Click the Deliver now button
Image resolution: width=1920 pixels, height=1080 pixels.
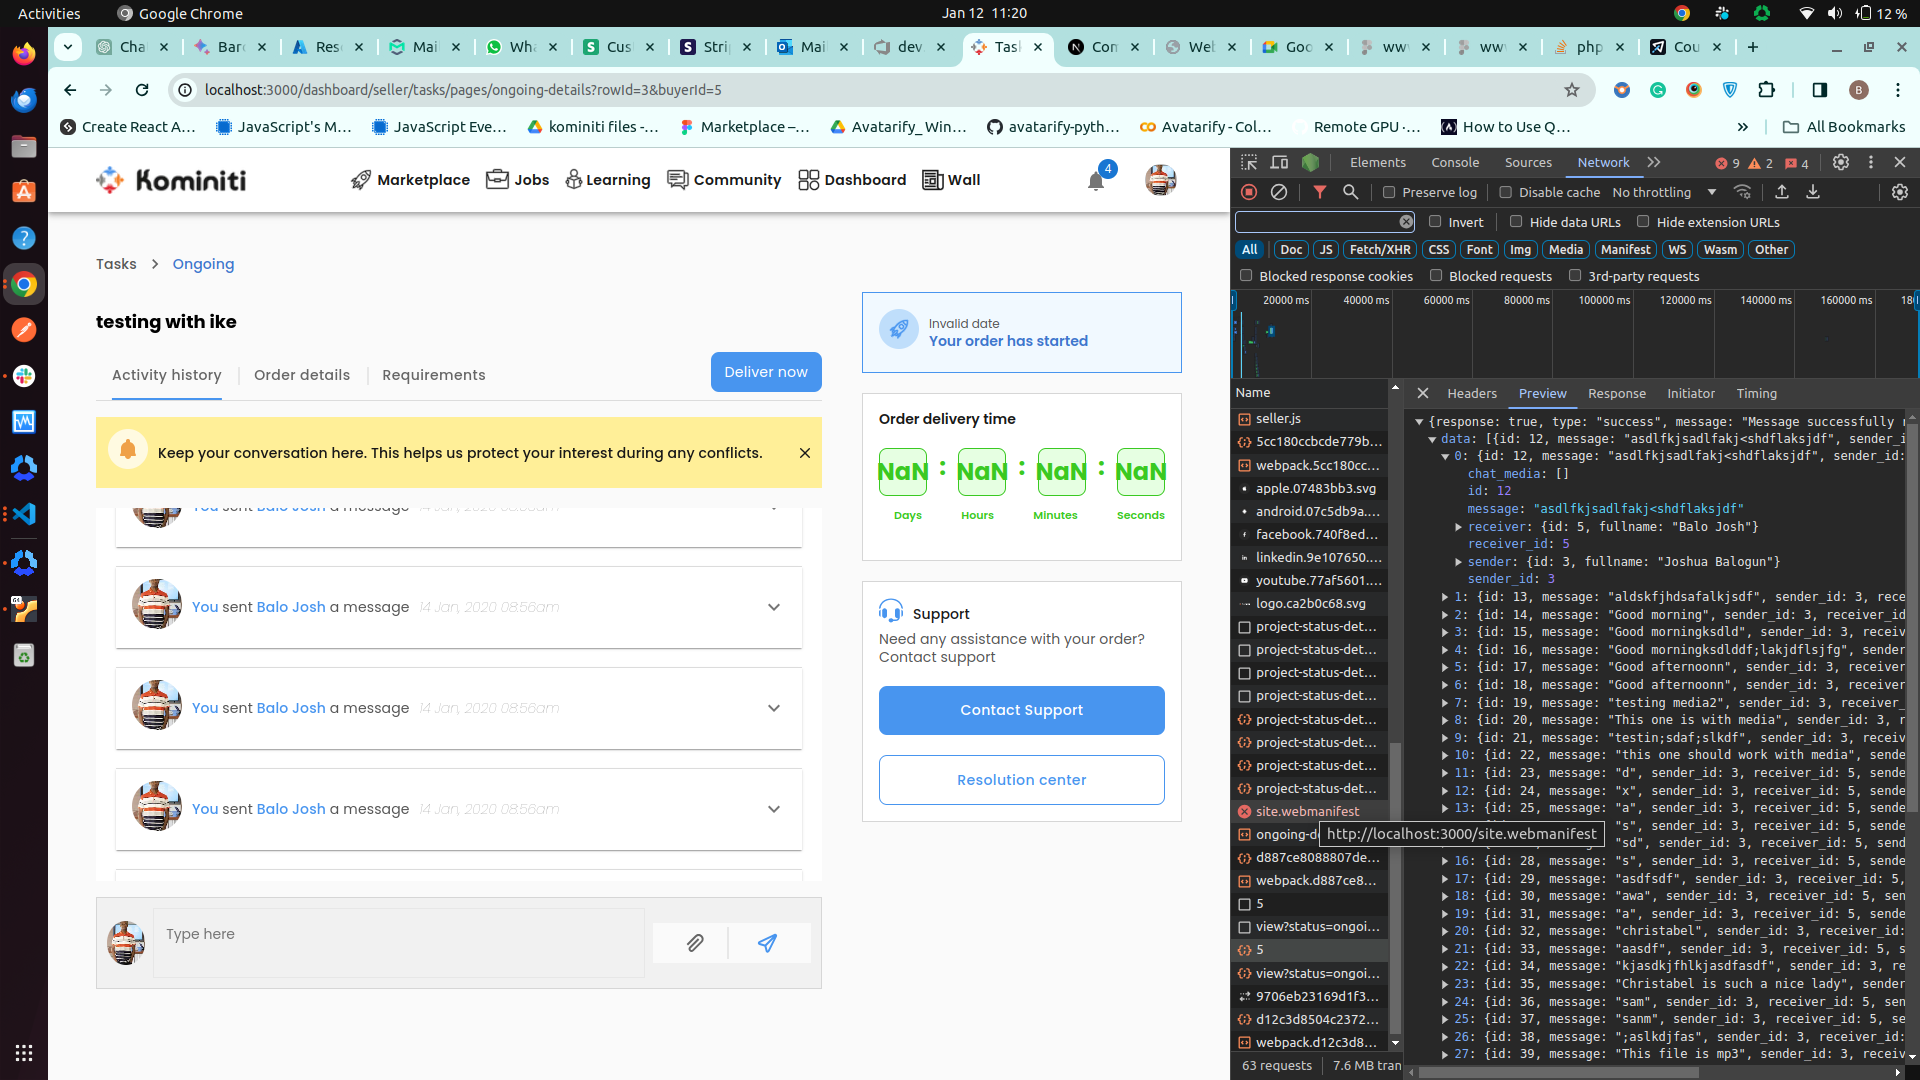[x=766, y=372]
